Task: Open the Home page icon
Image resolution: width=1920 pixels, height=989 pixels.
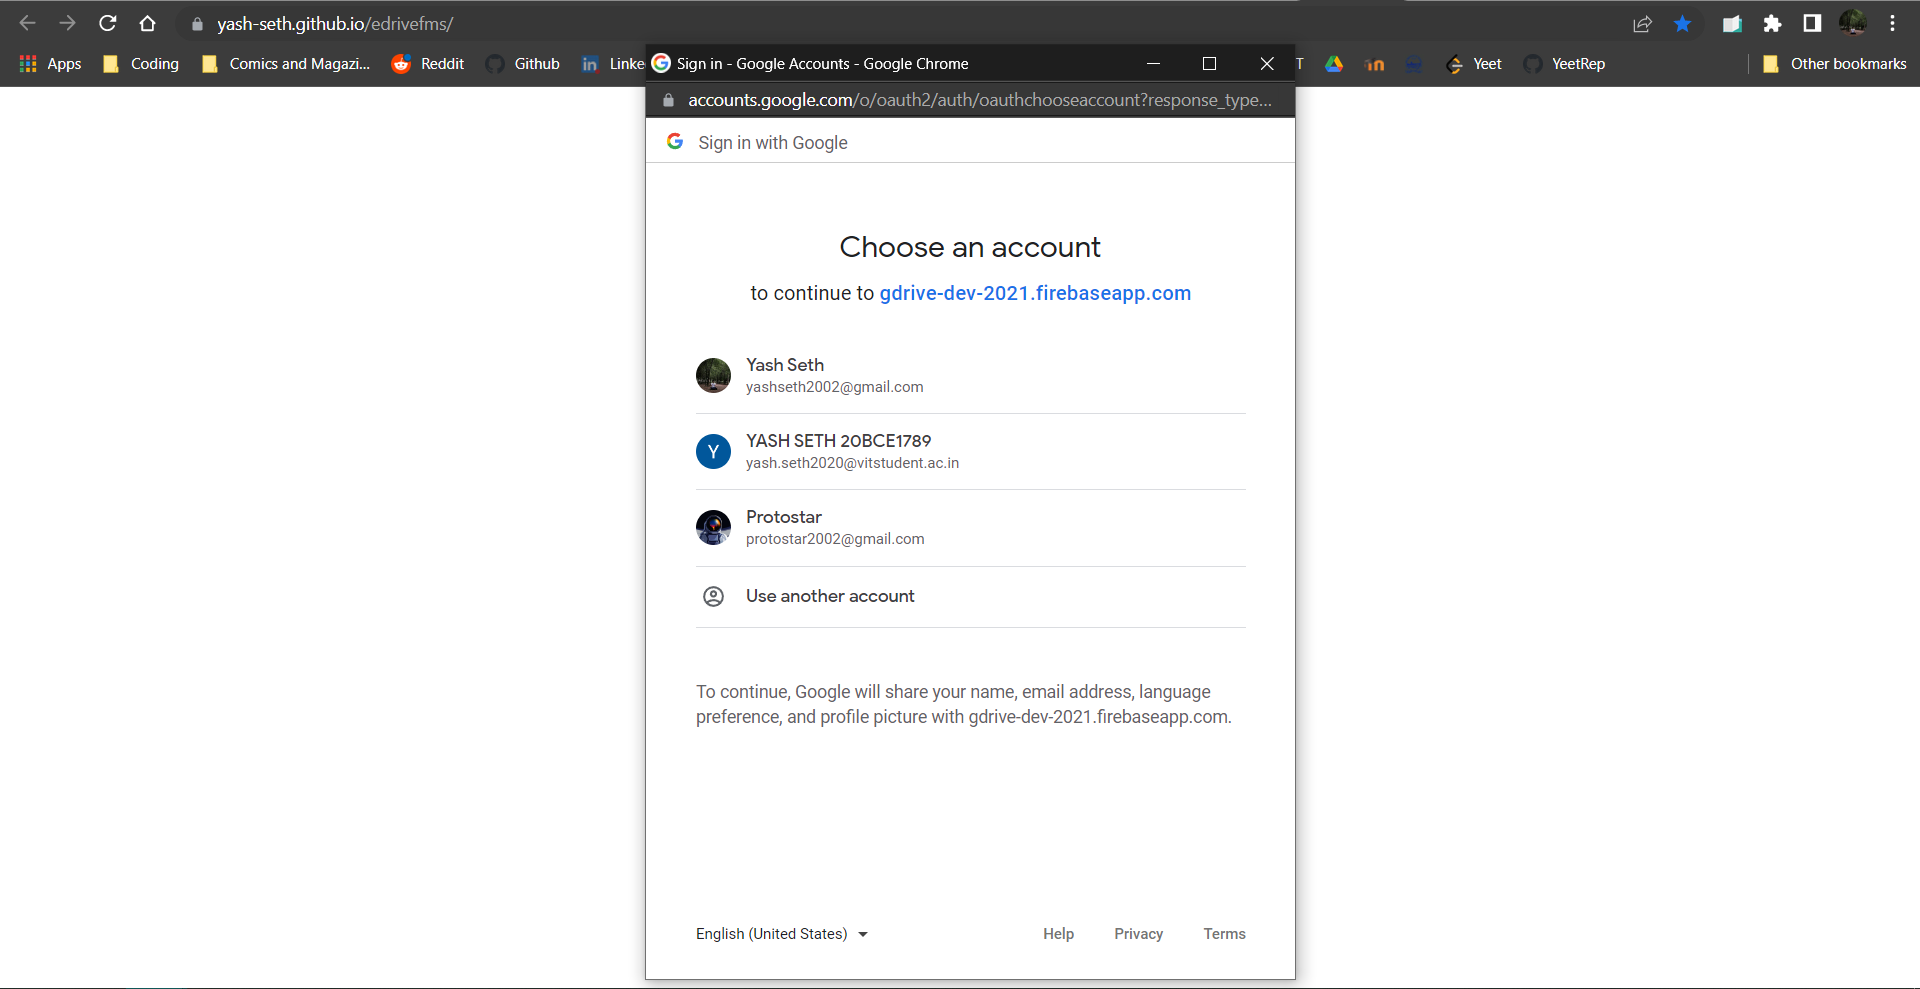Action: click(x=147, y=23)
